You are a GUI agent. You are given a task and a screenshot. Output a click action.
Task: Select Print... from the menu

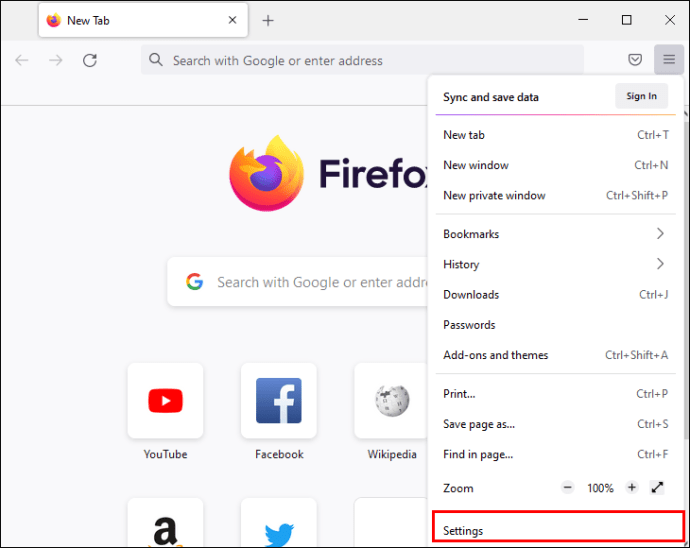[555, 394]
